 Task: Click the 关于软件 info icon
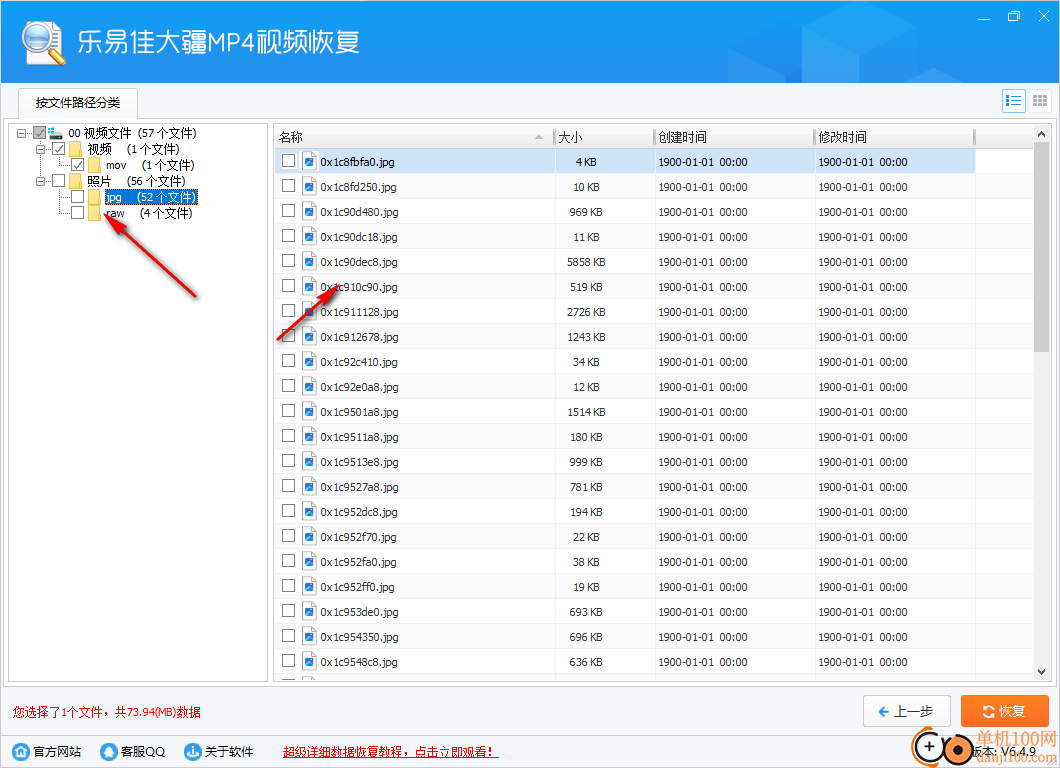193,751
